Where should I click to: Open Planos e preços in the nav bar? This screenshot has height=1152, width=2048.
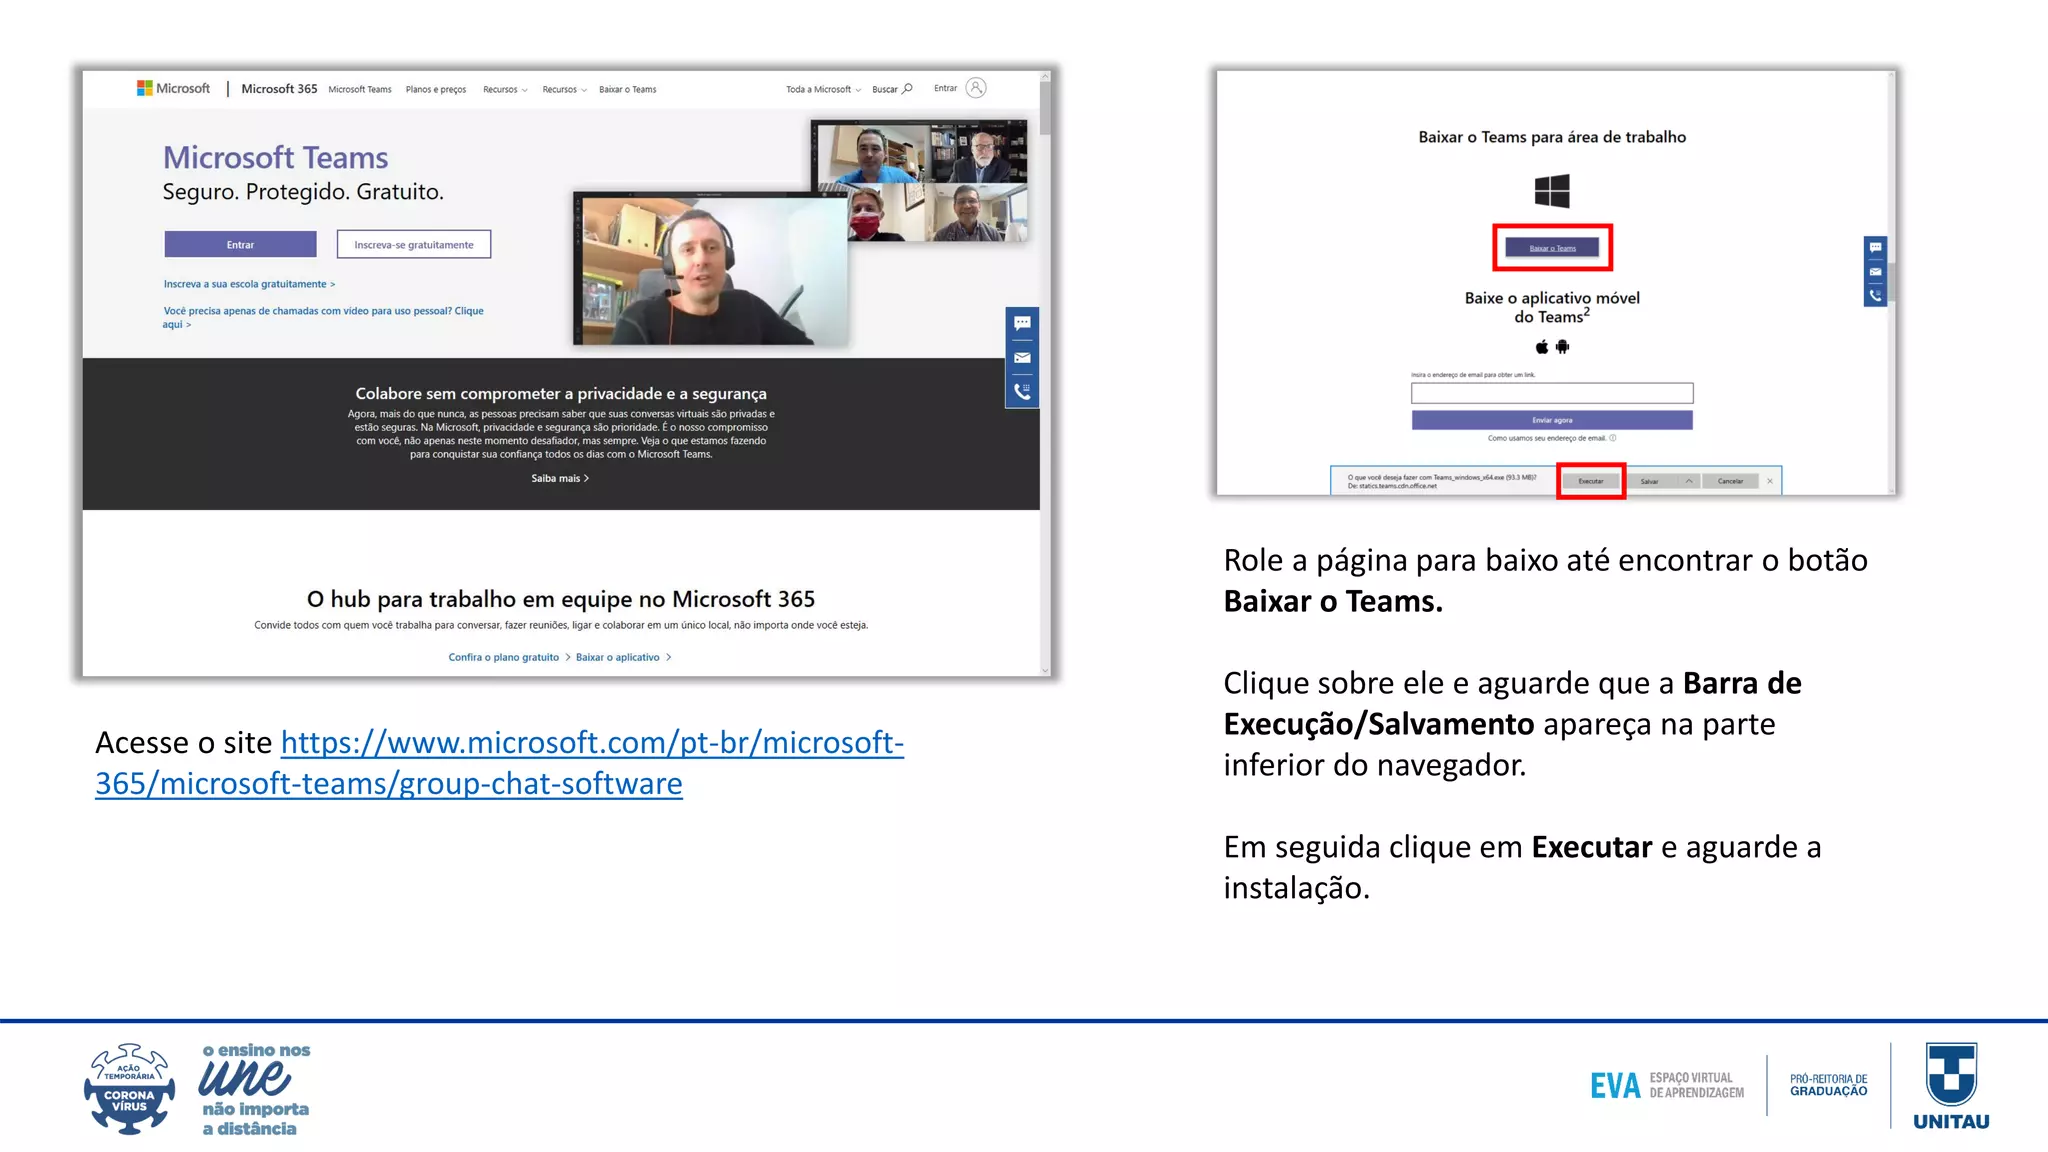click(436, 90)
